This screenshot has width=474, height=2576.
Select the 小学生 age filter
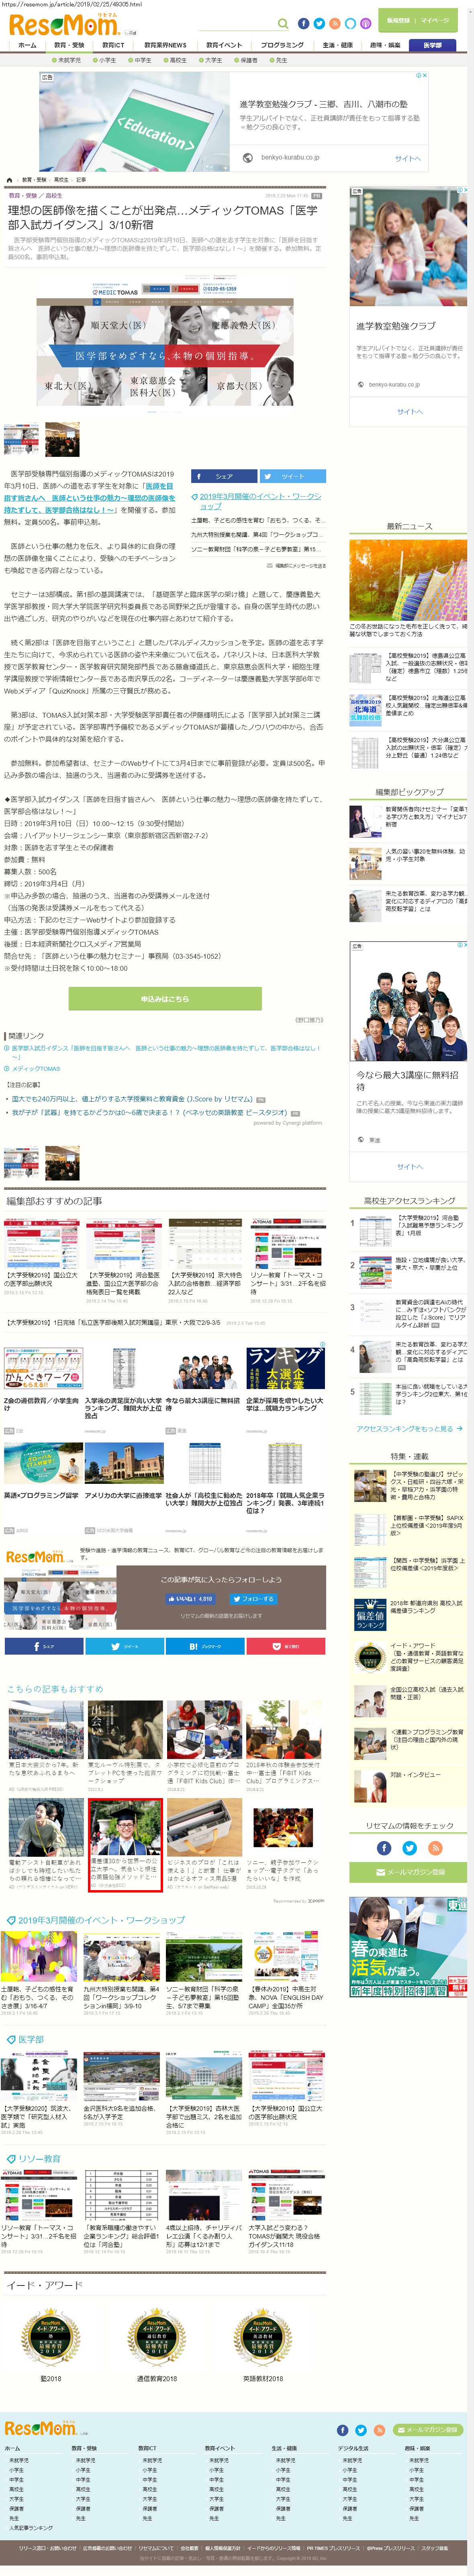104,60
